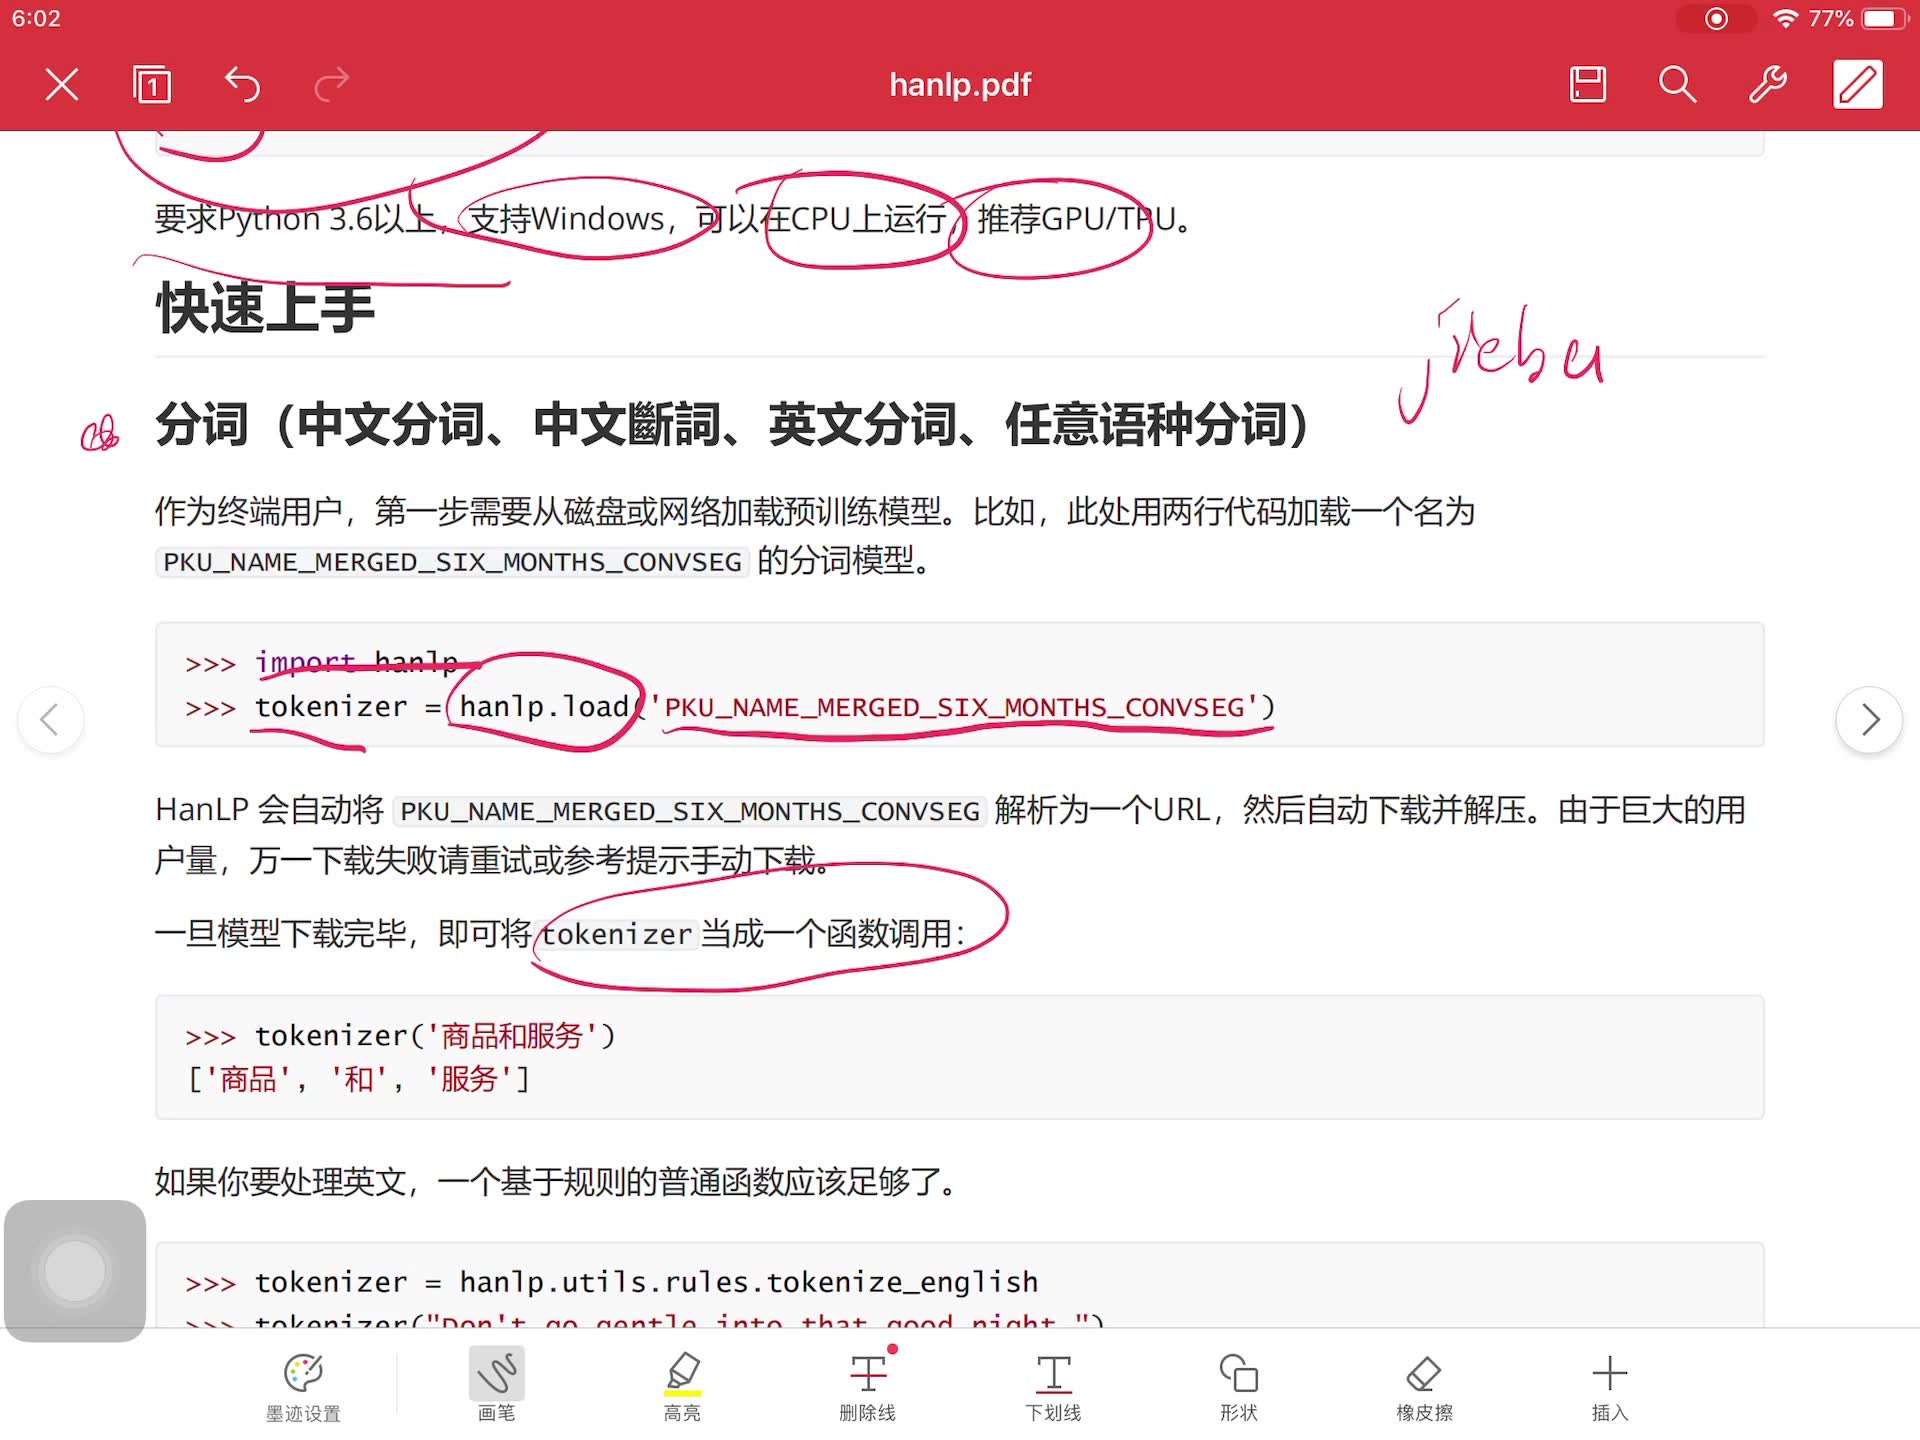Tap the code output ['商品', '和', '服务']
1920x1440 pixels.
coord(358,1079)
